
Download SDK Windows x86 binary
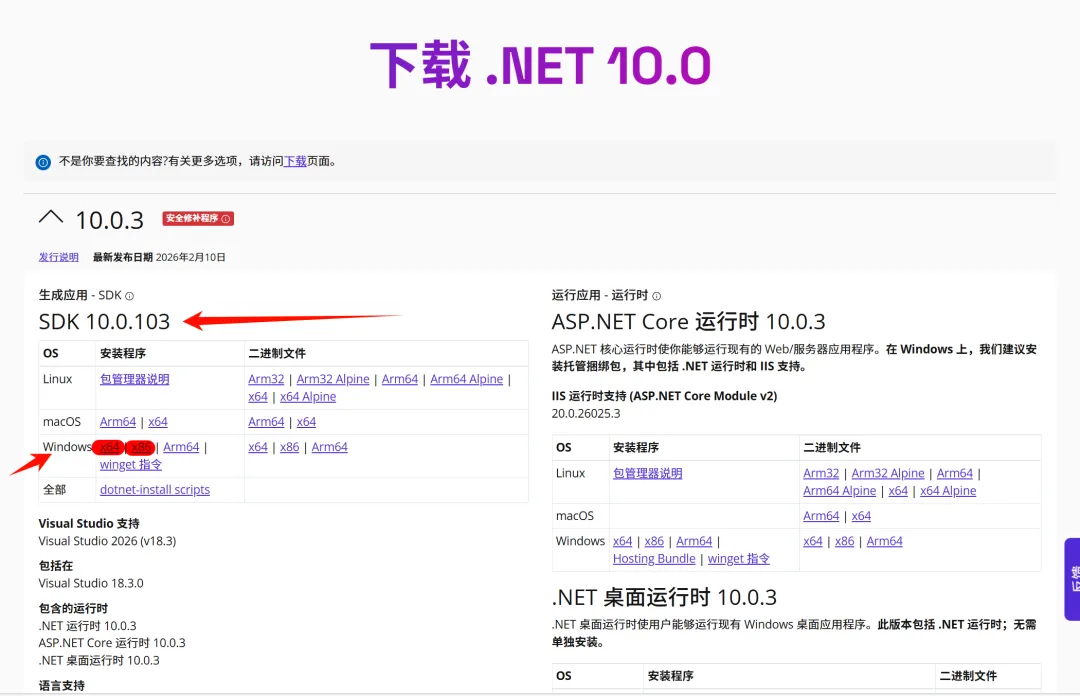(289, 447)
